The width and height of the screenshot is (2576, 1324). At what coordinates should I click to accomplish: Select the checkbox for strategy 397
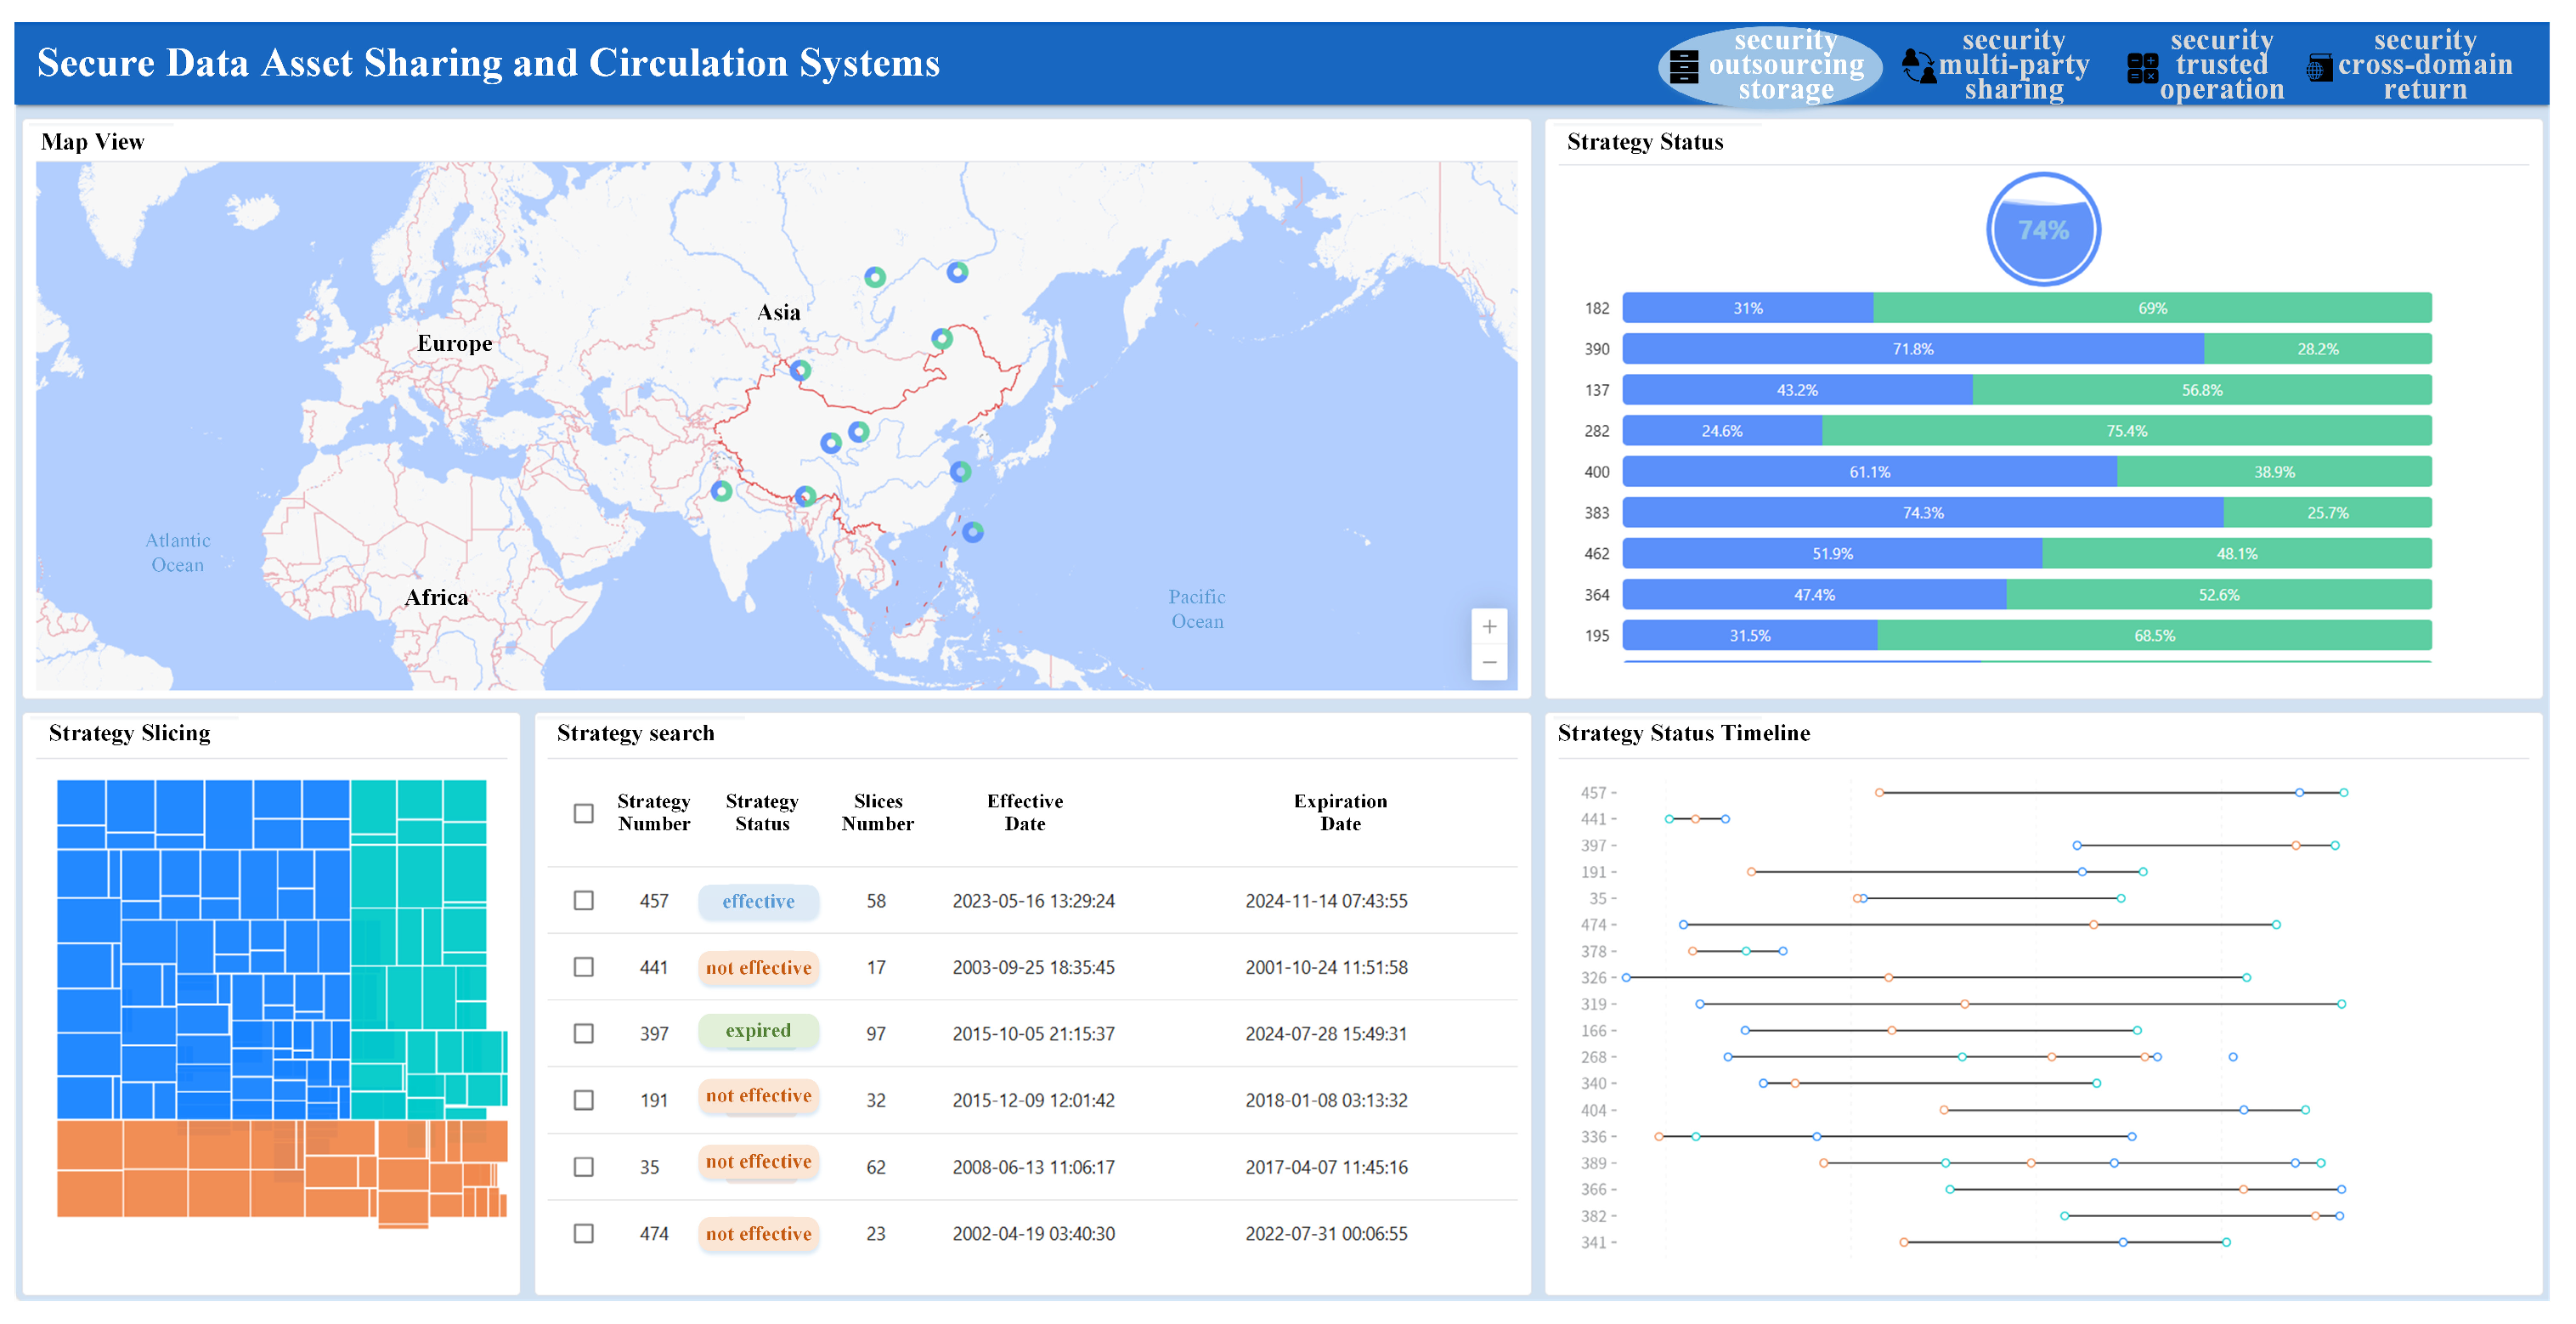[x=583, y=1034]
